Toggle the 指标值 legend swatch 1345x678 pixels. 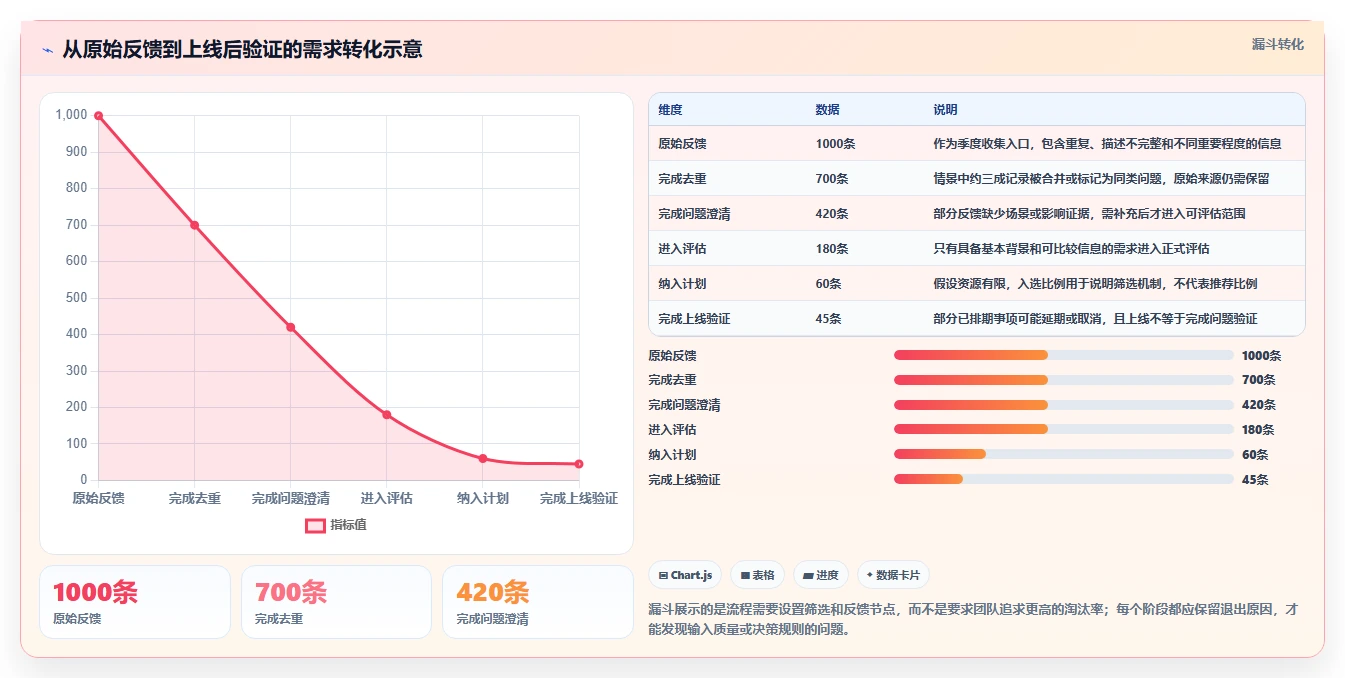315,525
